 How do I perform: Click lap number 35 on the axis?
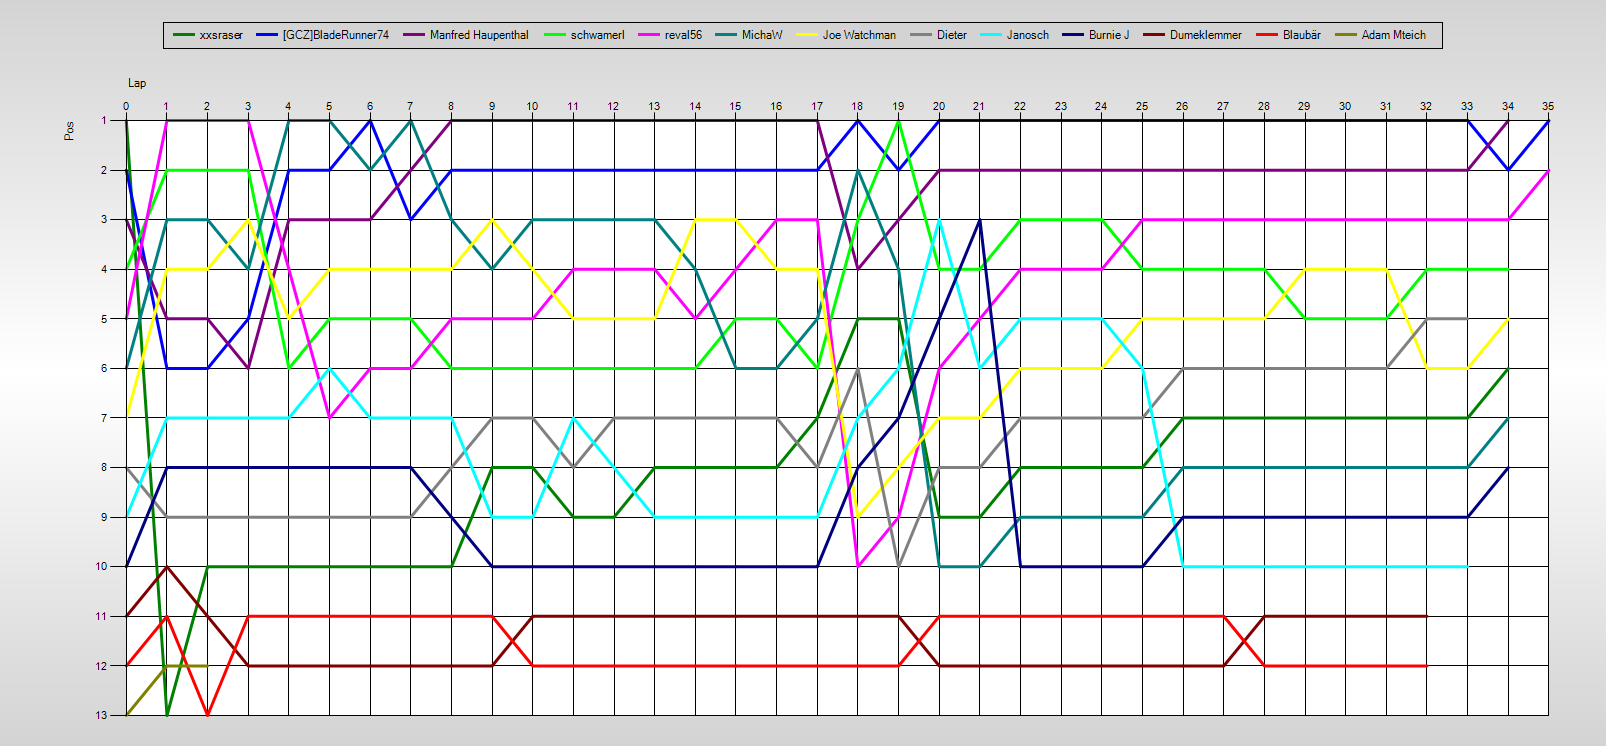1548,106
